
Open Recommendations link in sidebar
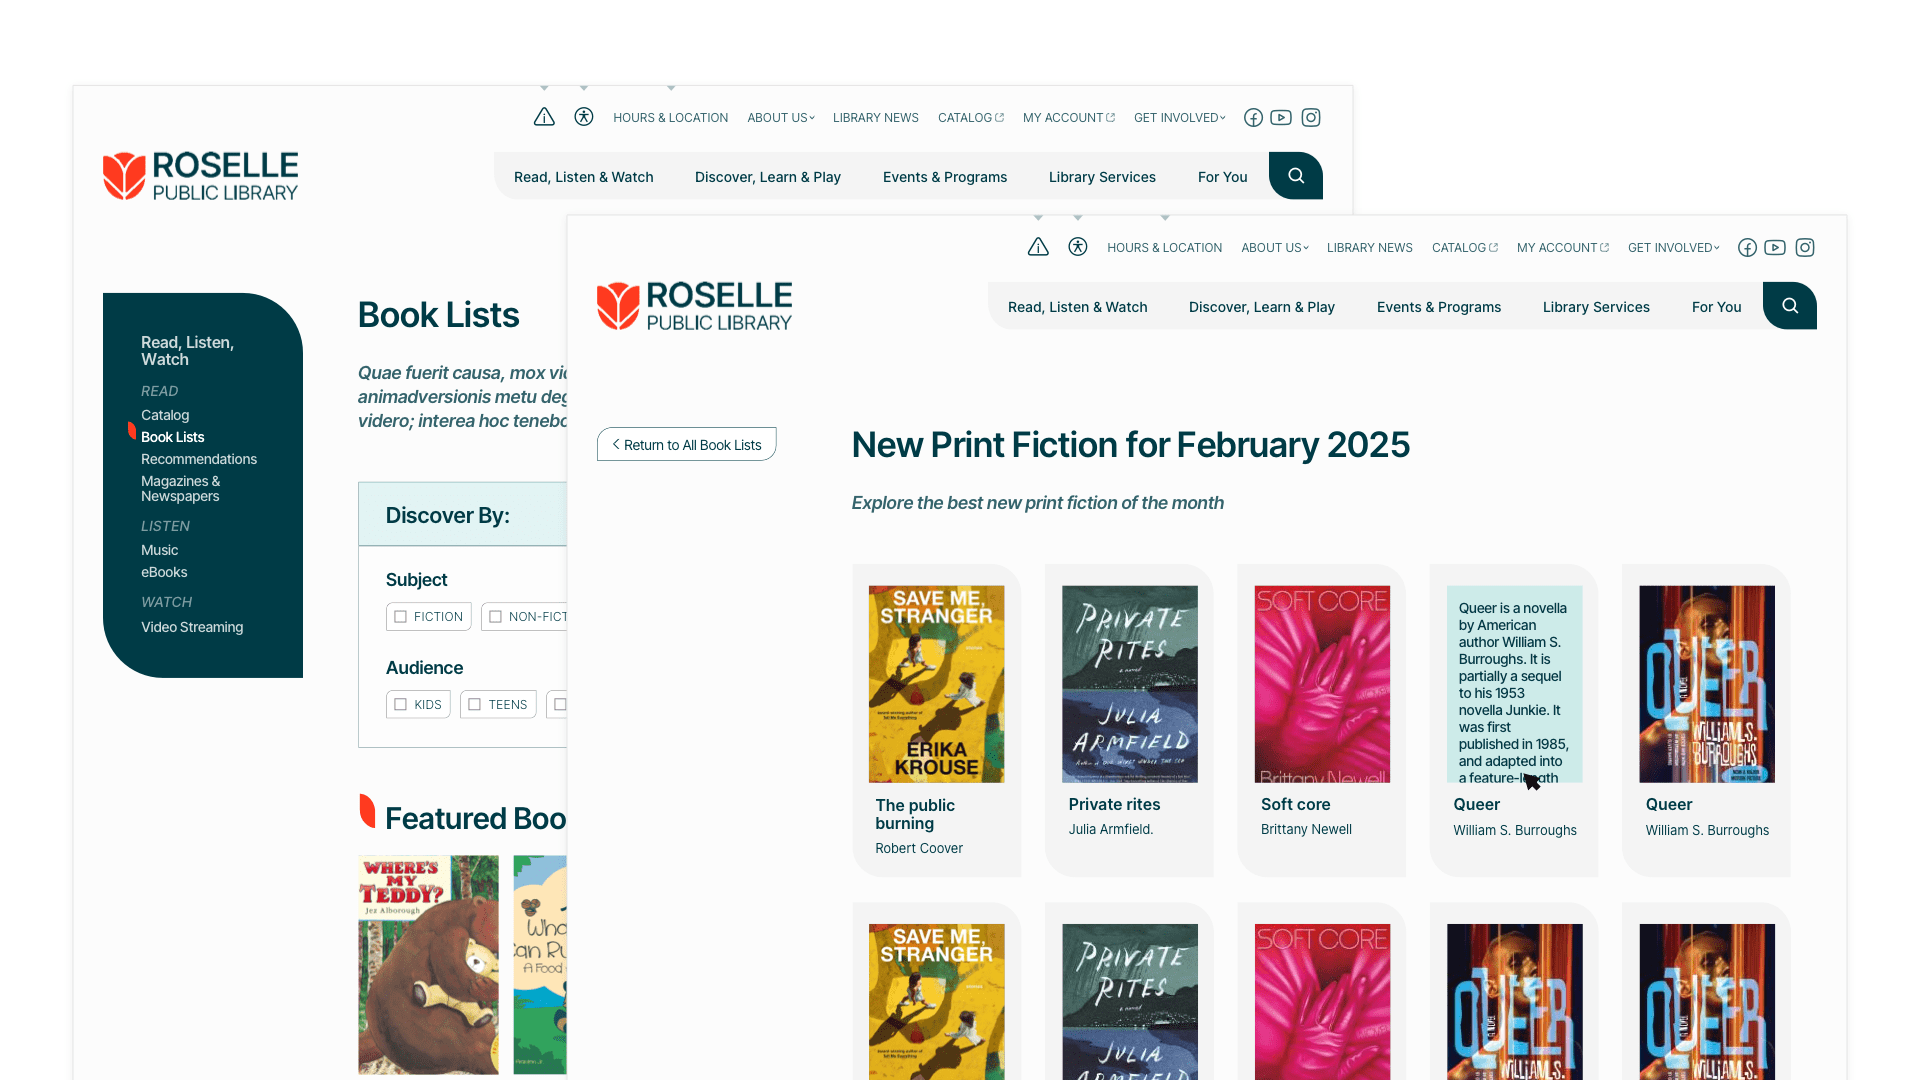199,459
